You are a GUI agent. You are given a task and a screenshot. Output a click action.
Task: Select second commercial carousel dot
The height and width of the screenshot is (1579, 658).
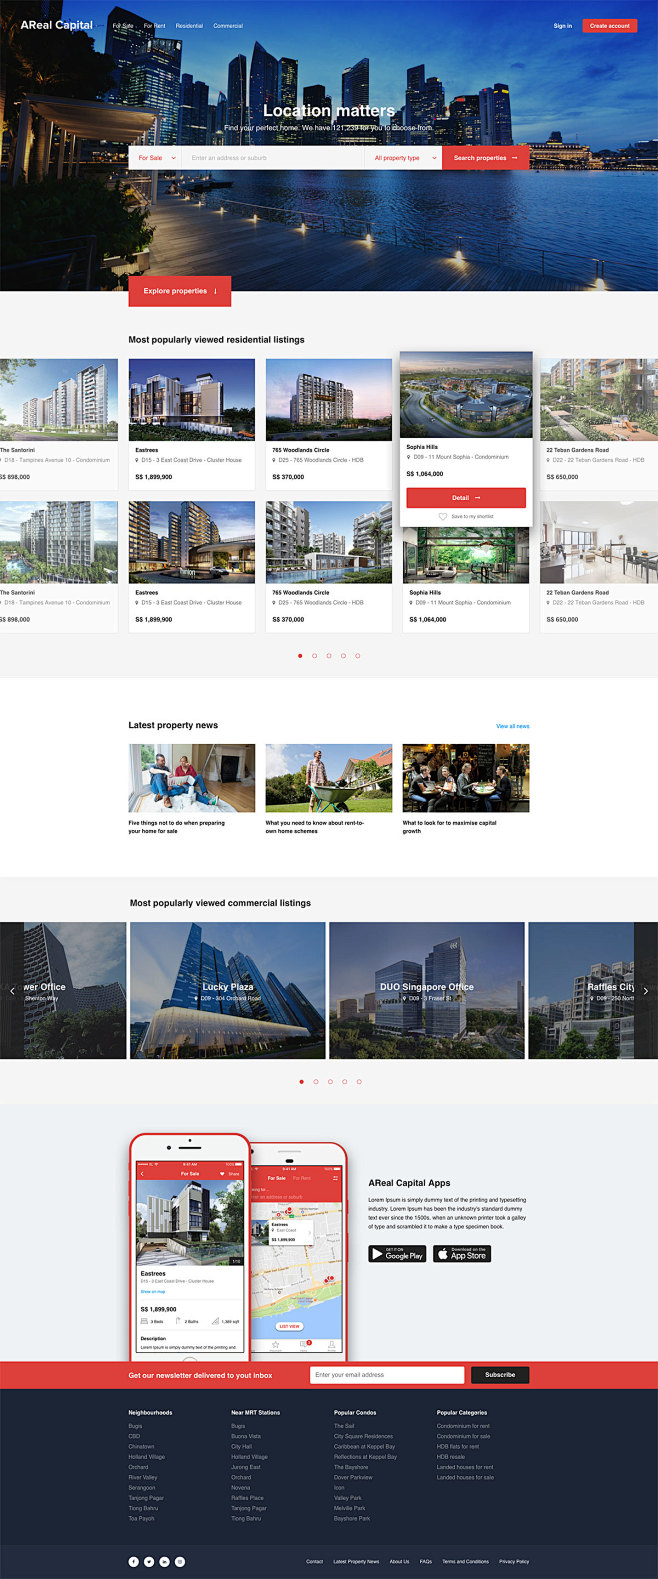316,1081
